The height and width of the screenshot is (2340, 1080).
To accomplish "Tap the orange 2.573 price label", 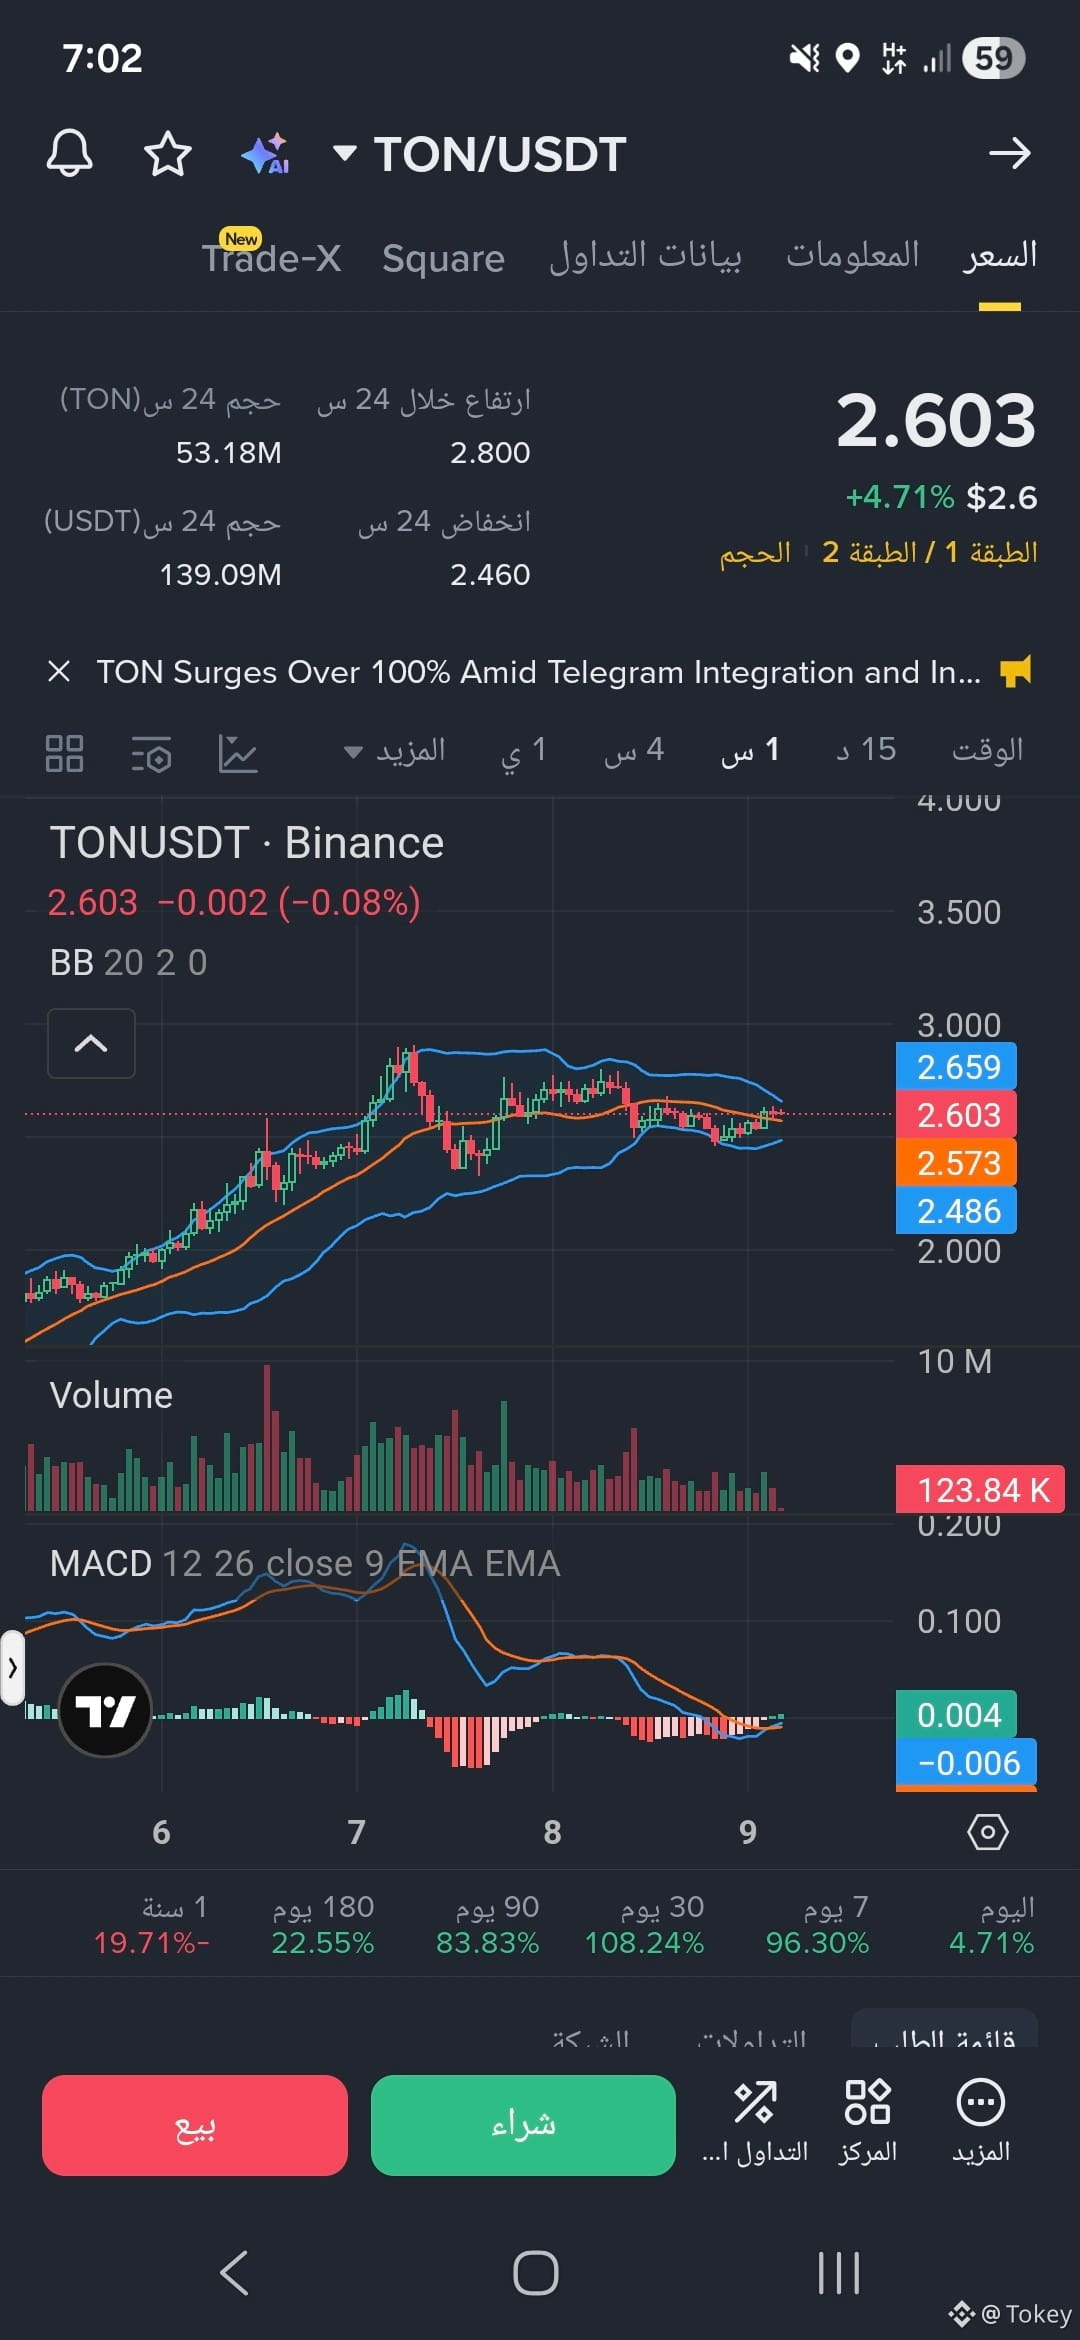I will tap(957, 1163).
